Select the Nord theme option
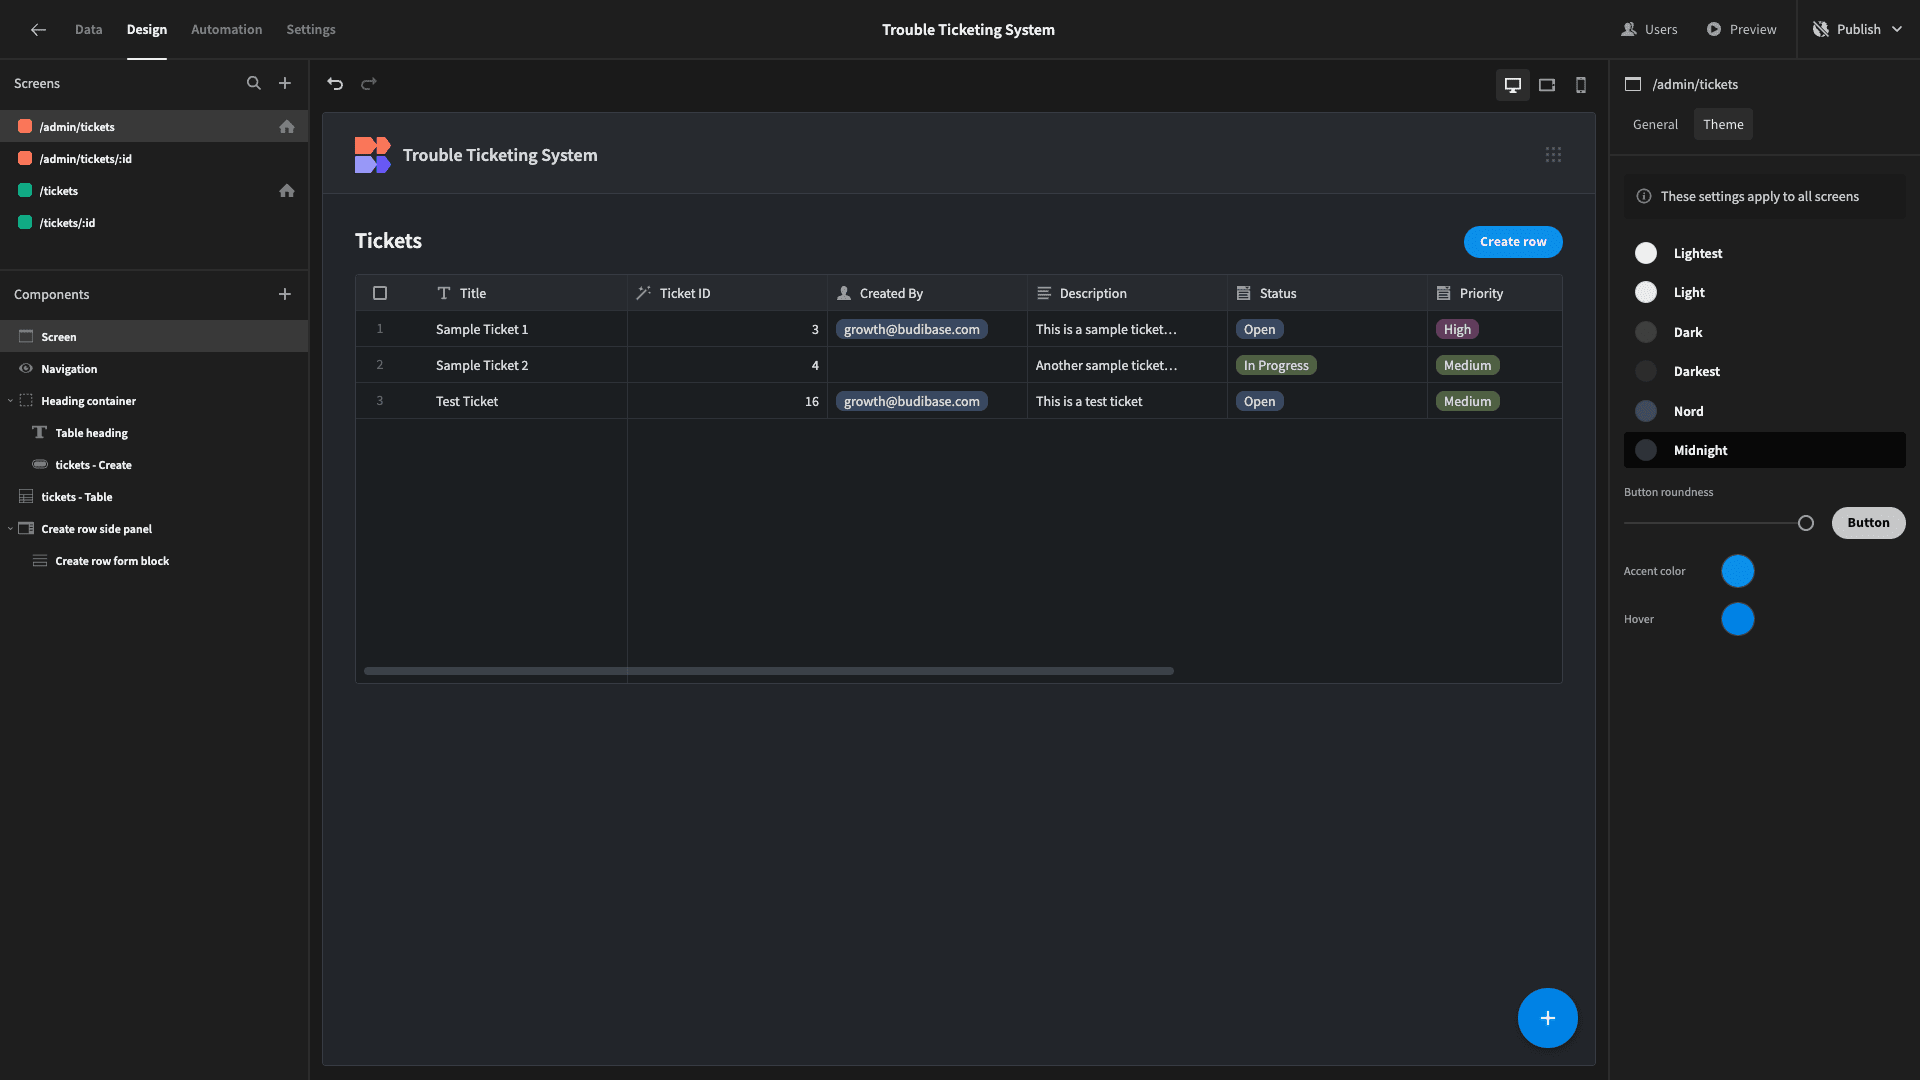Screen dimensions: 1920x1080 [x=1764, y=411]
